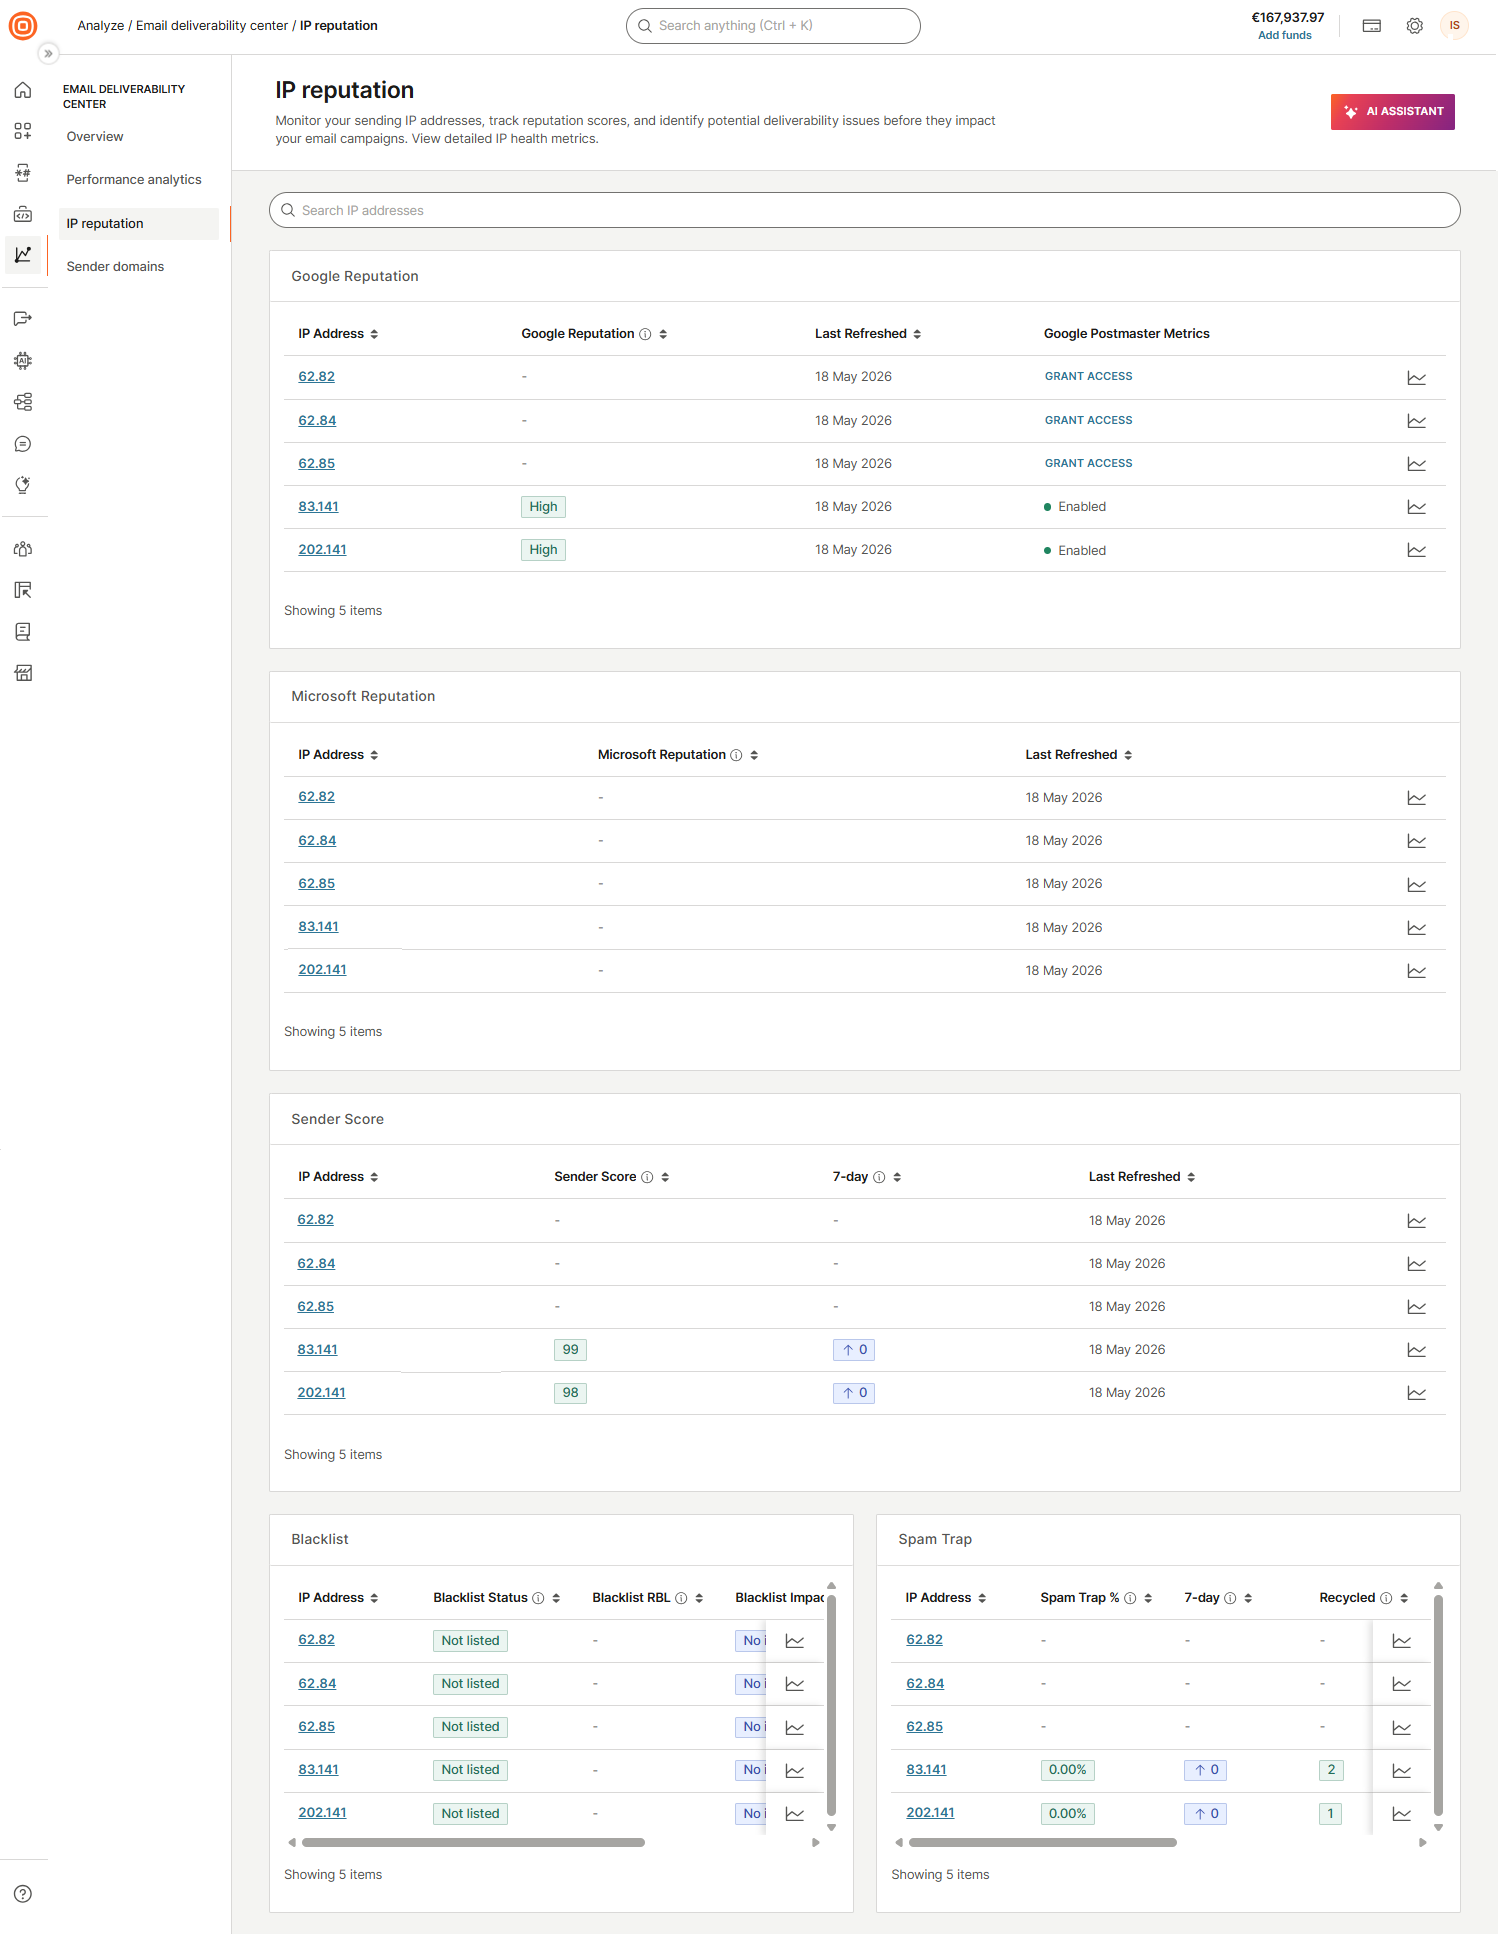1498x1934 pixels.
Task: Show the Microsoft Reputation column info tooltip
Action: point(736,755)
